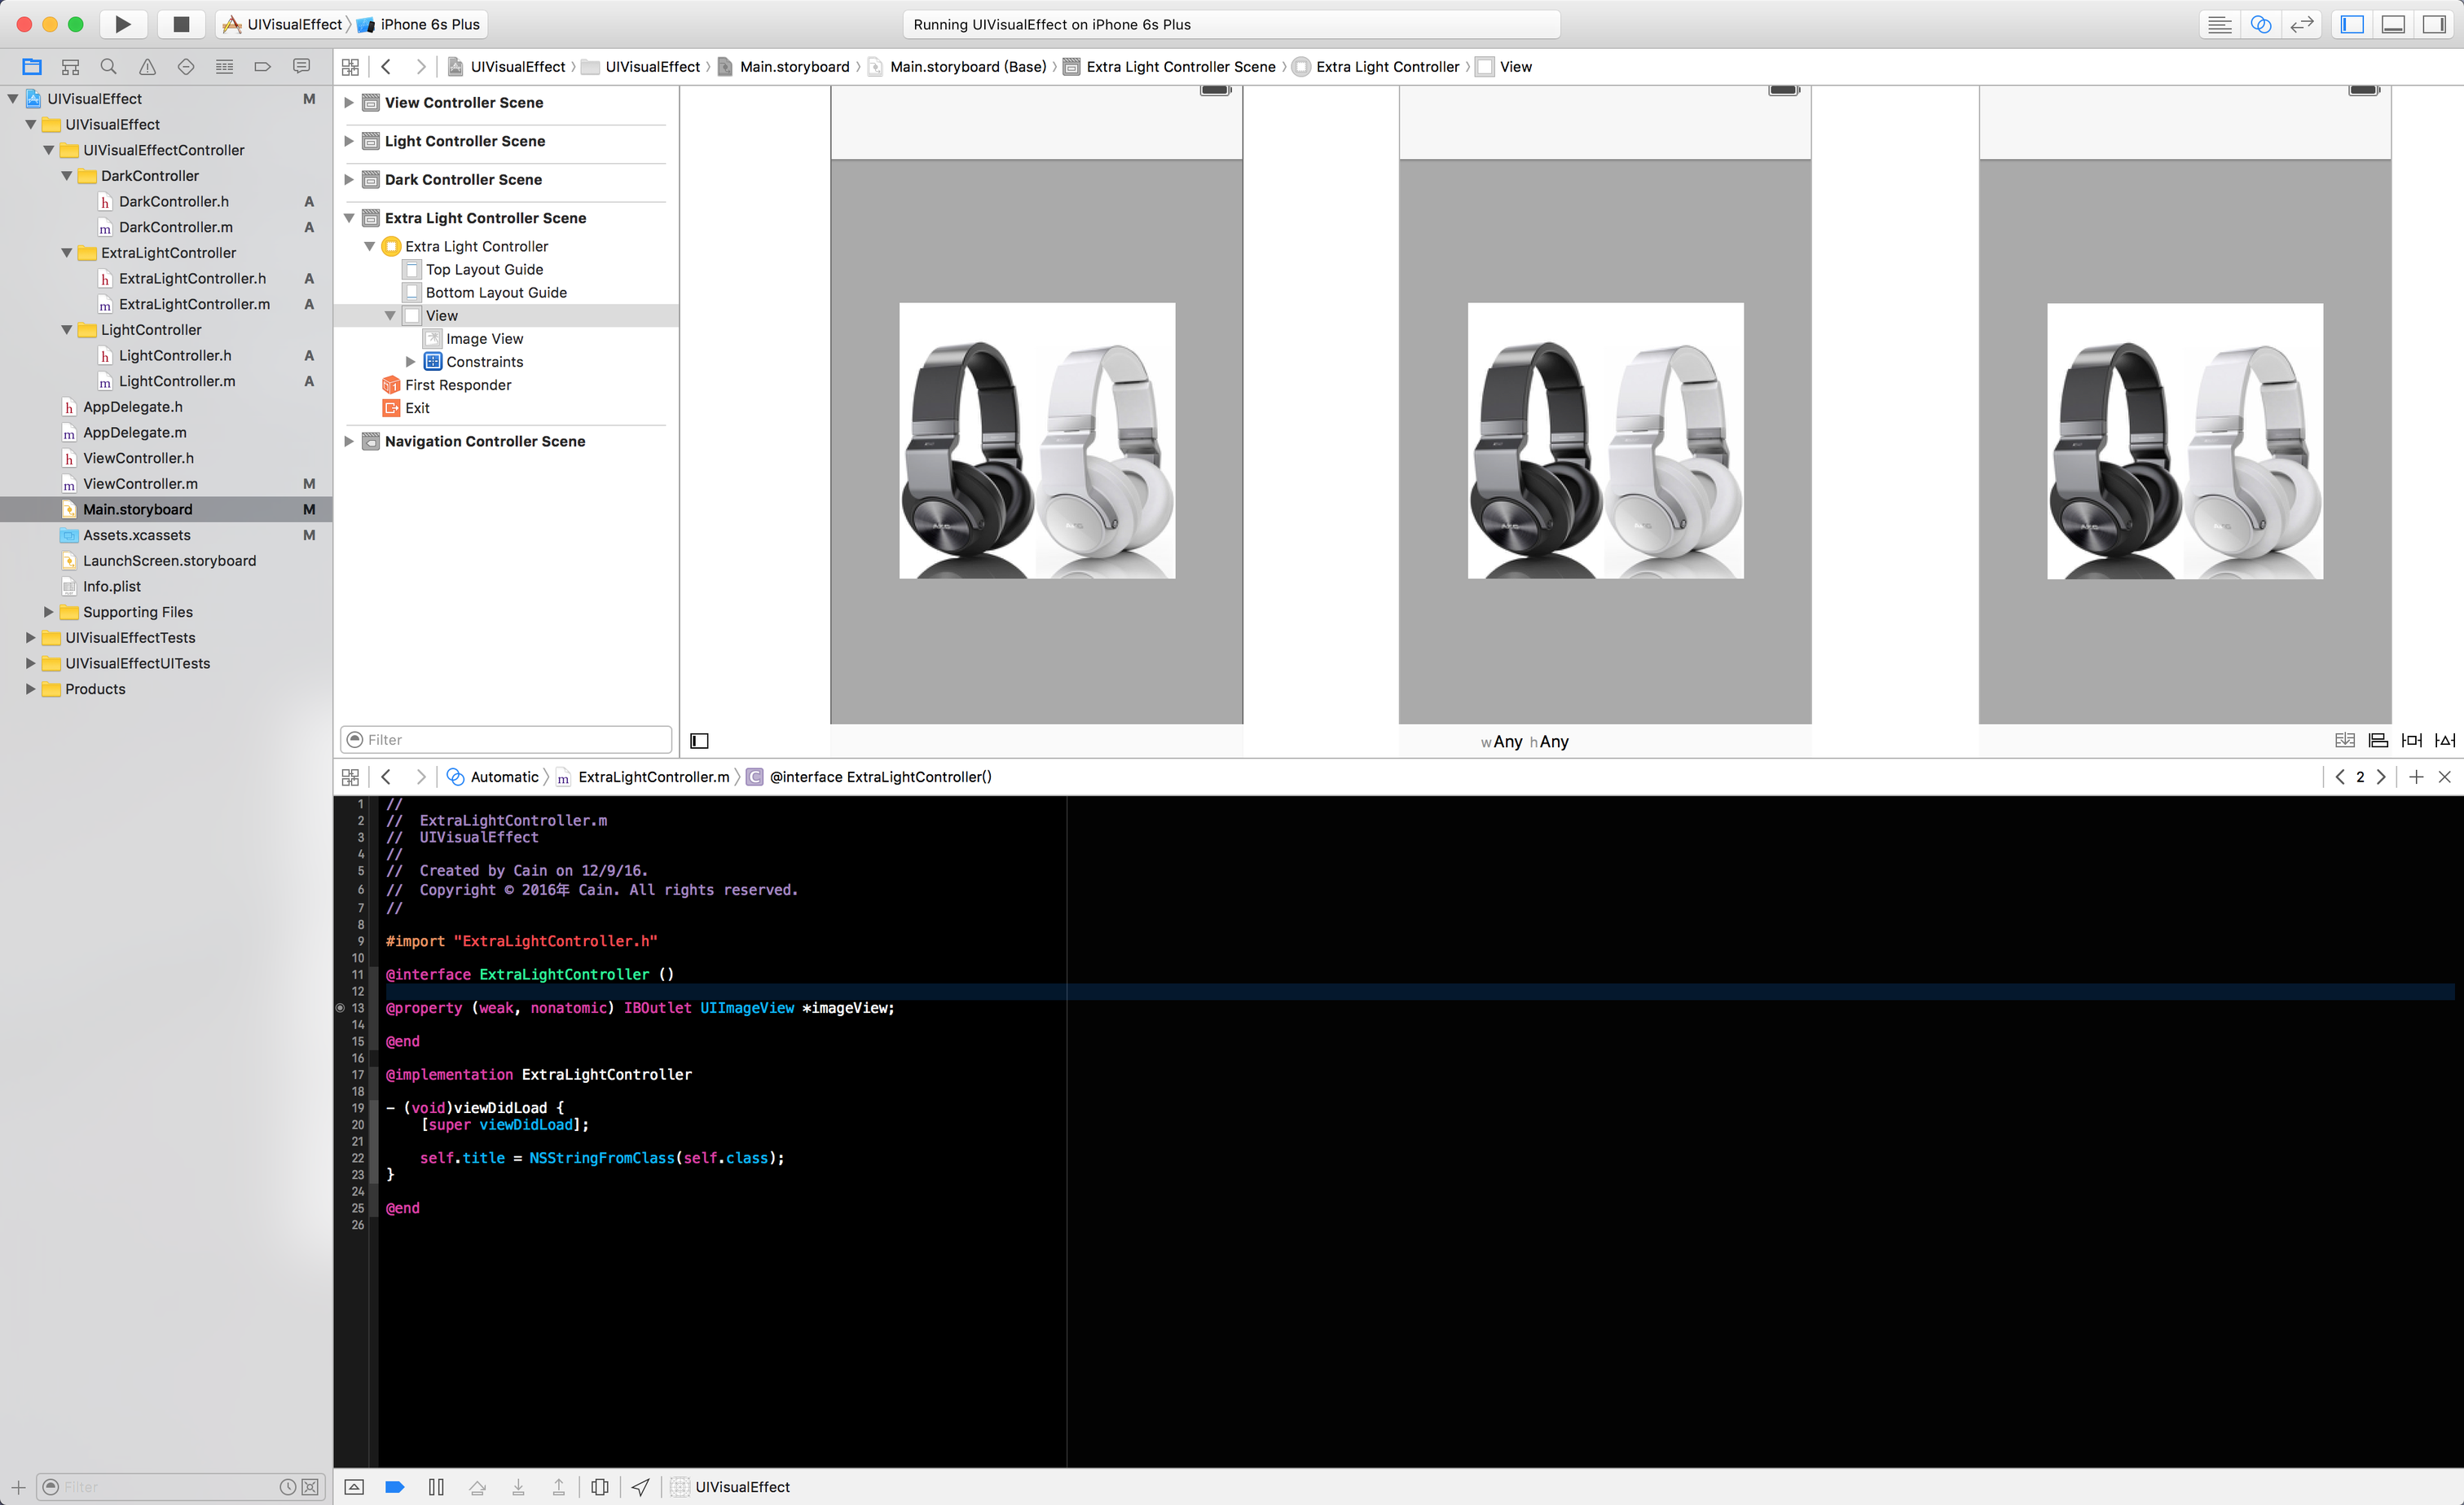Hide the Navigator panel
Screen dimensions: 2464x1505
click(2352, 24)
